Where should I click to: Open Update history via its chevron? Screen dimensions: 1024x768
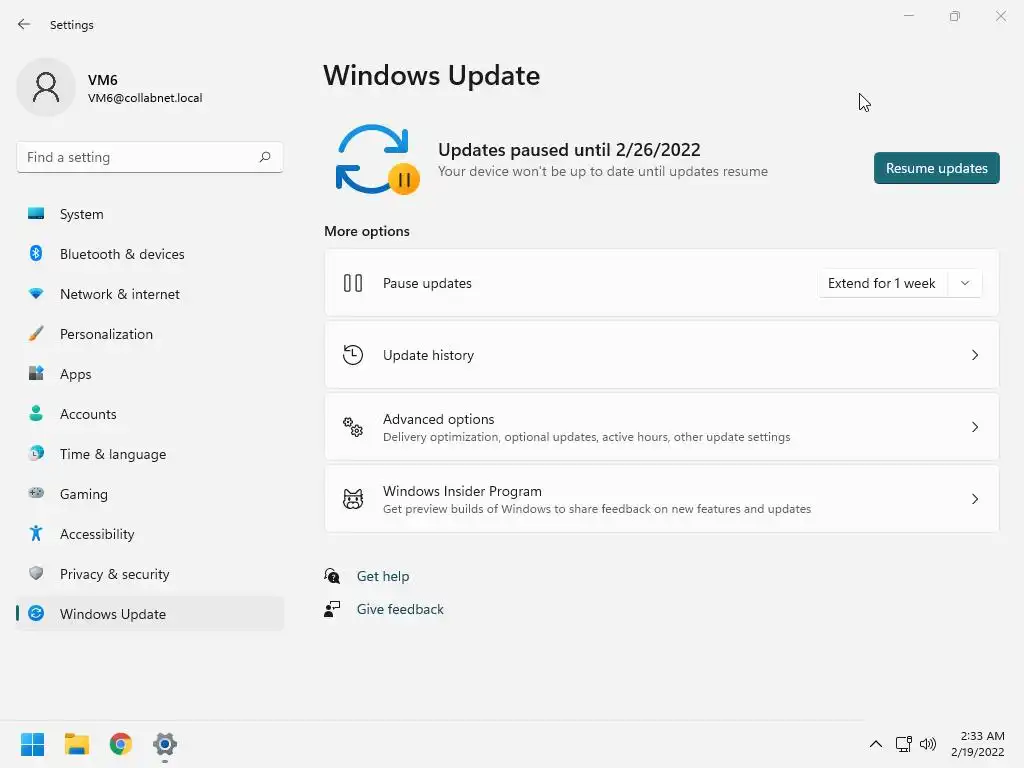point(974,355)
